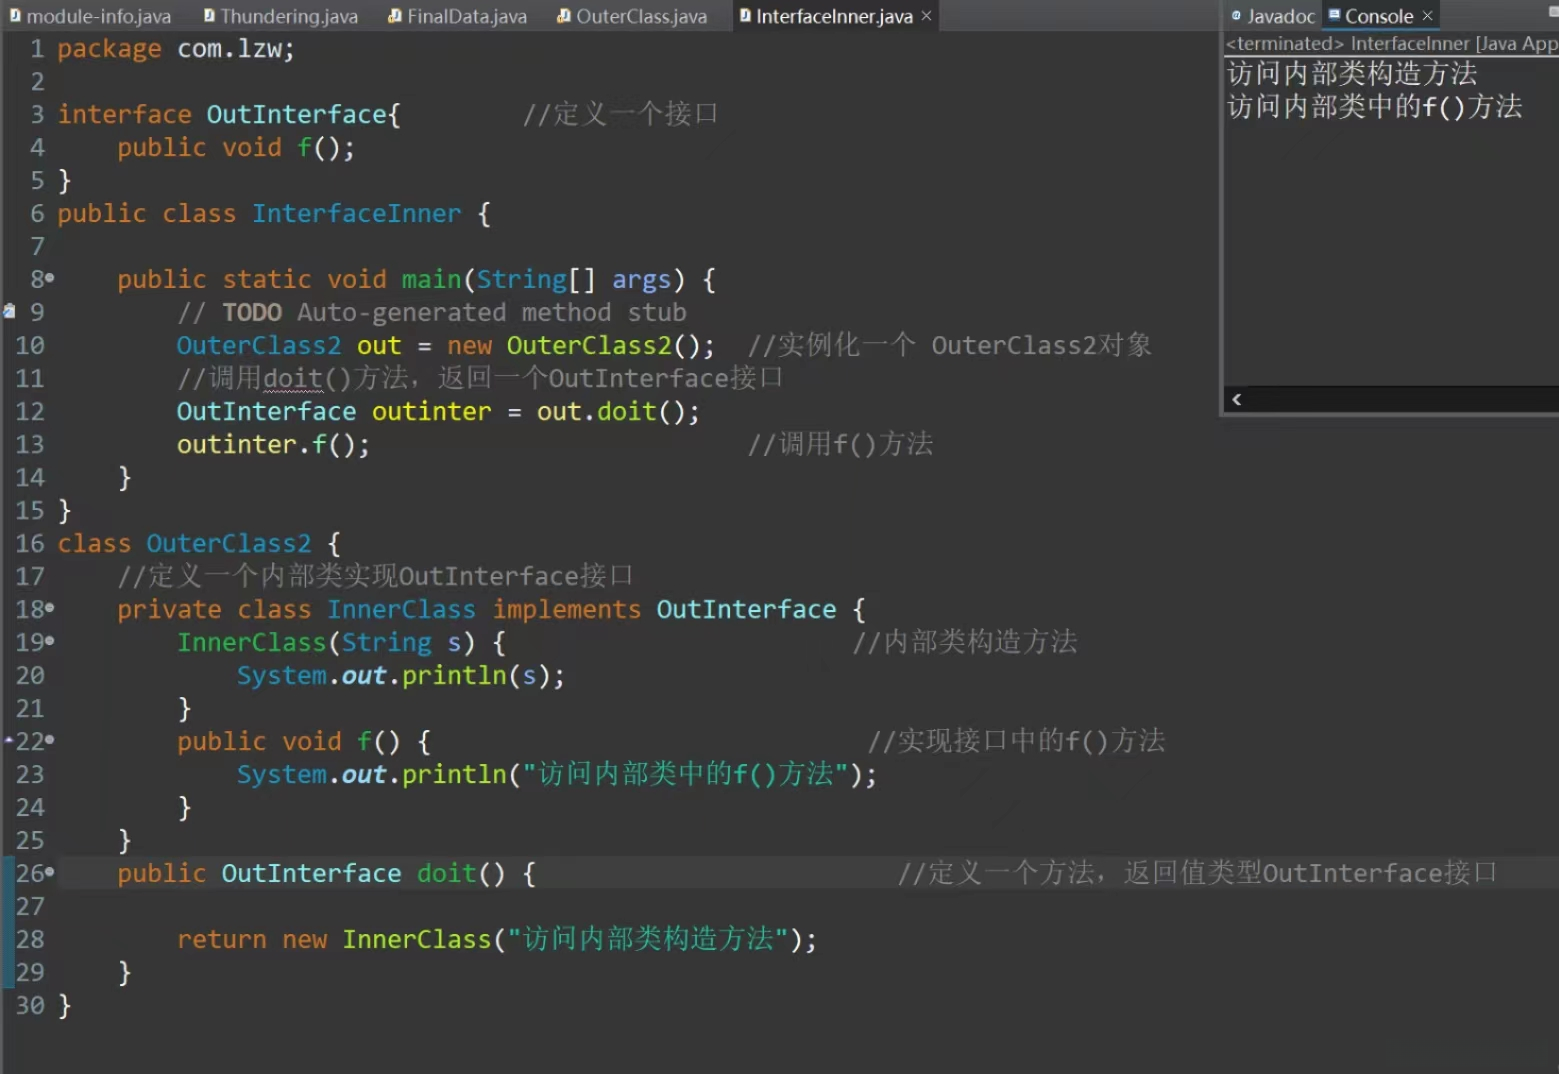The width and height of the screenshot is (1559, 1074).
Task: Click the Java file icon on FinalData.java tab
Action: (x=395, y=16)
